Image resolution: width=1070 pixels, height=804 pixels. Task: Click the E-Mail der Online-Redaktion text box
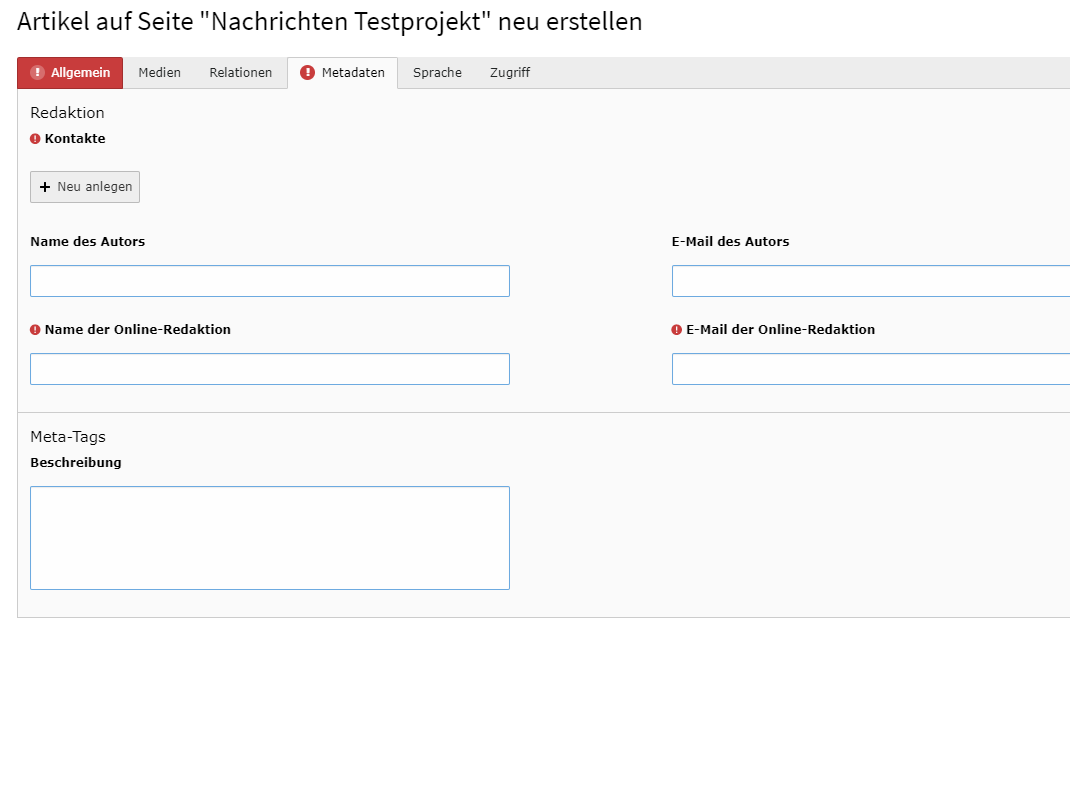(870, 369)
